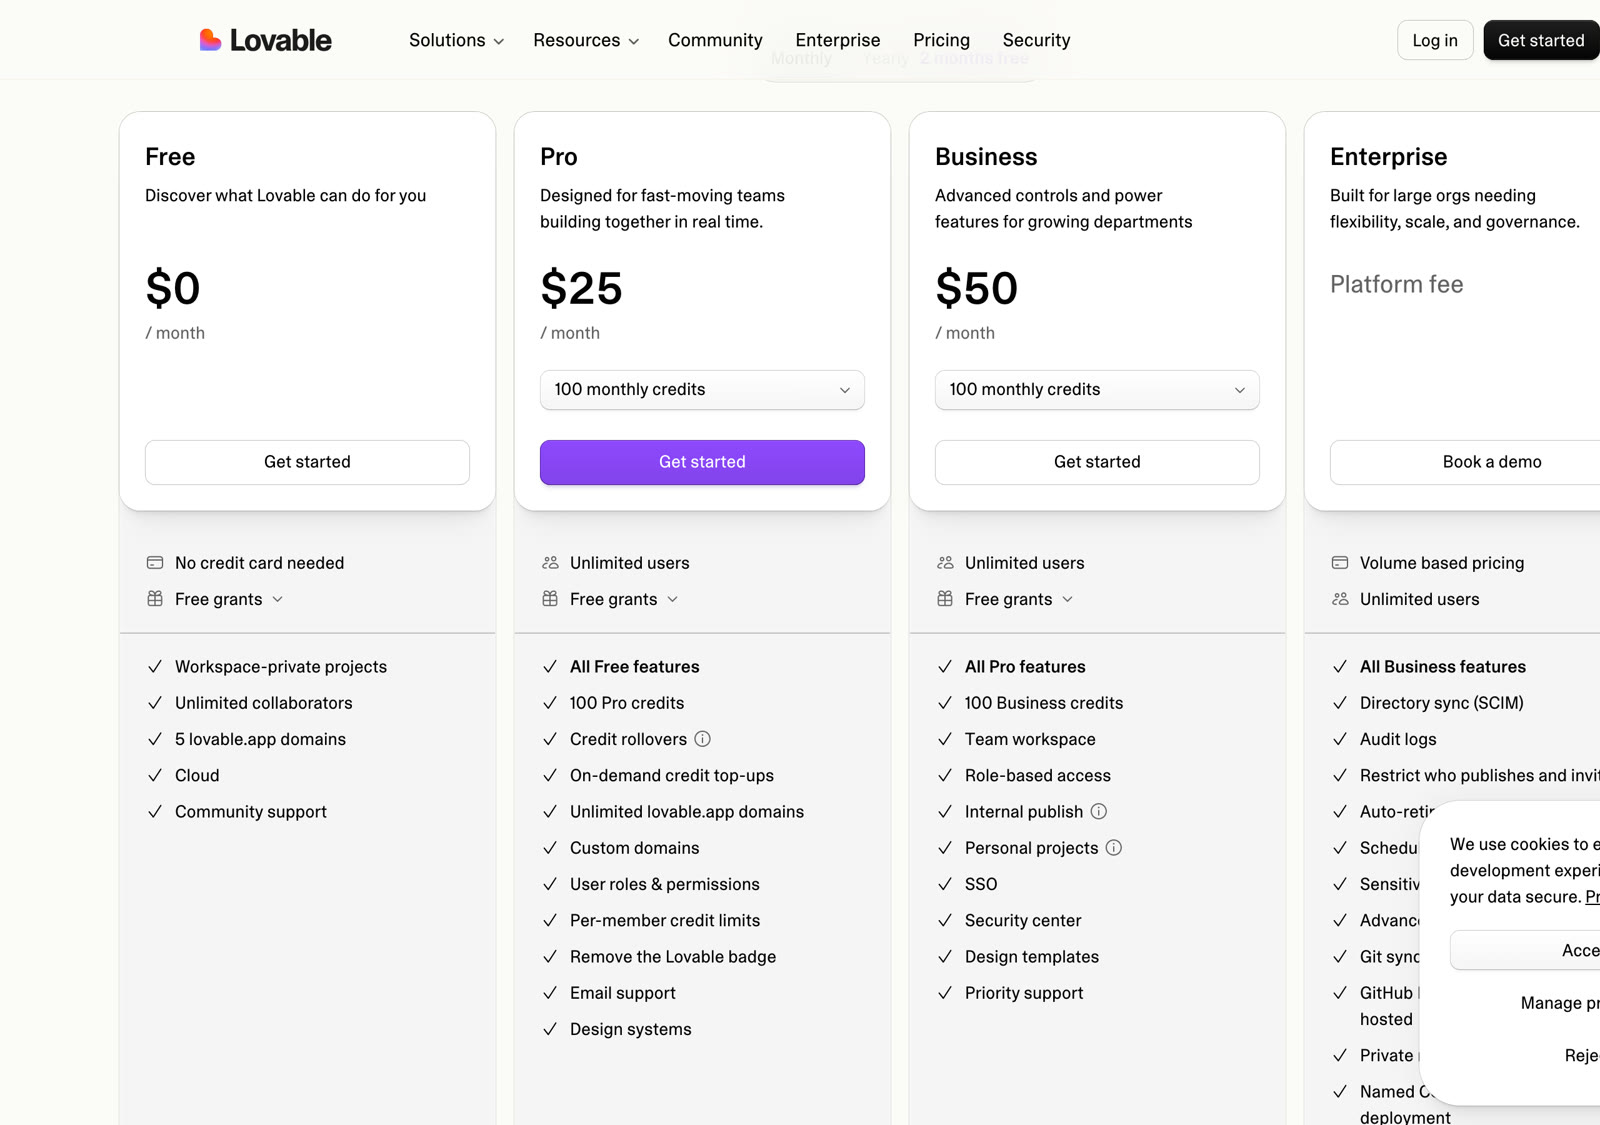Click the checkmark beside All Business features
This screenshot has width=1600, height=1125.
1340,667
